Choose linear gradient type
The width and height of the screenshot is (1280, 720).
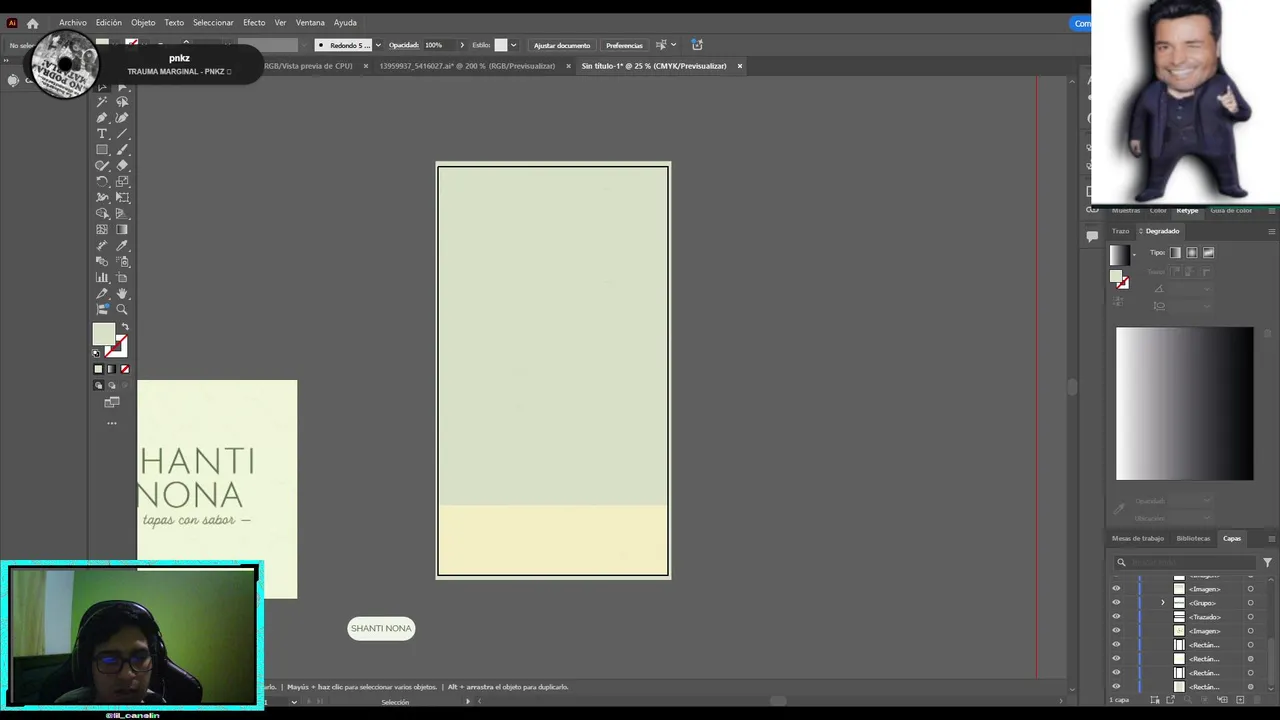[1175, 253]
